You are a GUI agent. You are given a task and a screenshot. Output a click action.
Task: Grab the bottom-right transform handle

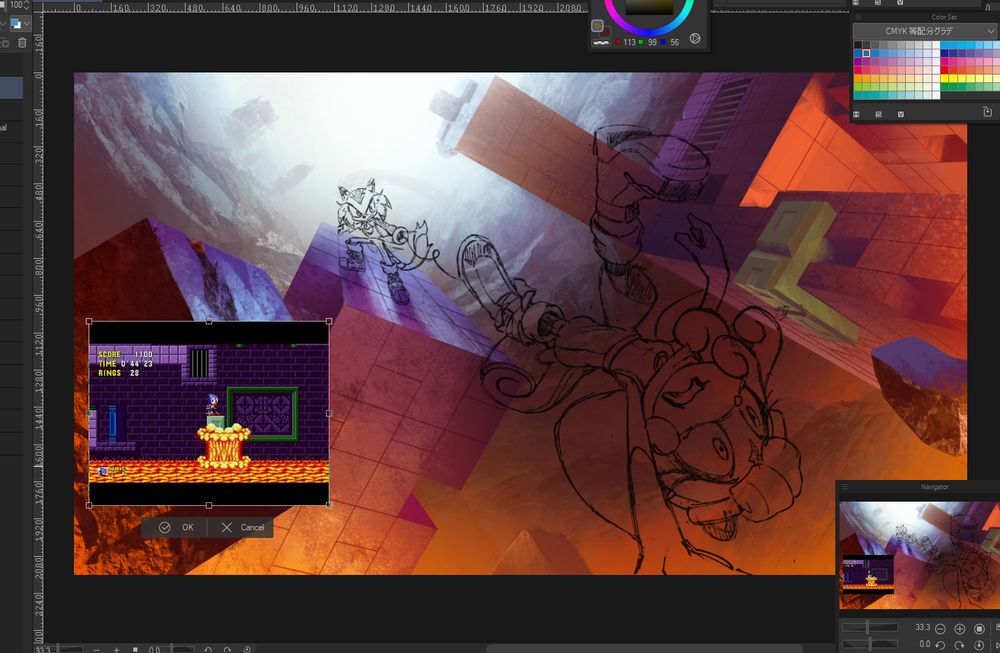(x=329, y=505)
